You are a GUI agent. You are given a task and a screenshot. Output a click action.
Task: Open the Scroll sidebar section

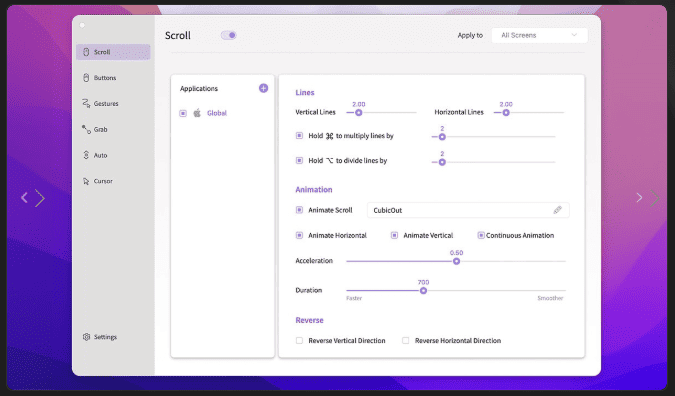click(113, 52)
